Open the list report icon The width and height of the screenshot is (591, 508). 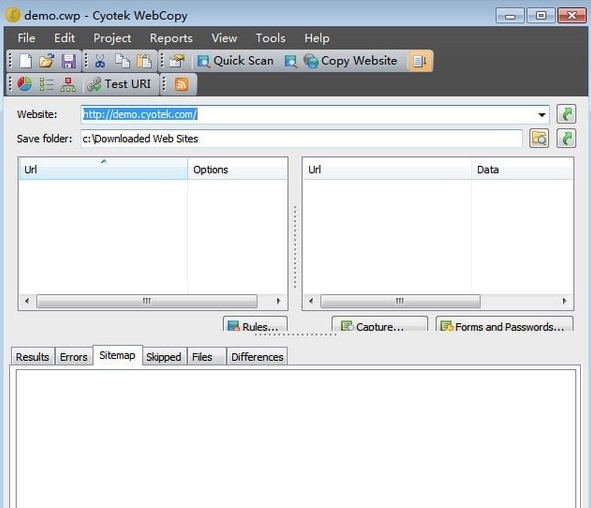click(46, 84)
